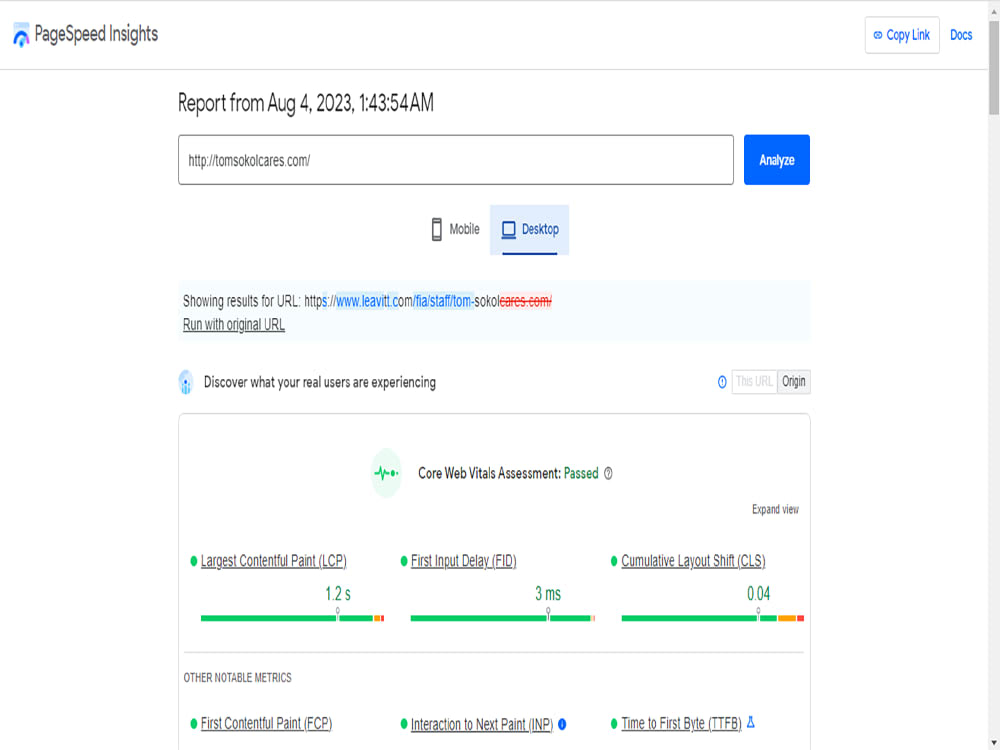This screenshot has width=1000, height=750.
Task: Click the help icon next to Passed
Action: point(608,474)
